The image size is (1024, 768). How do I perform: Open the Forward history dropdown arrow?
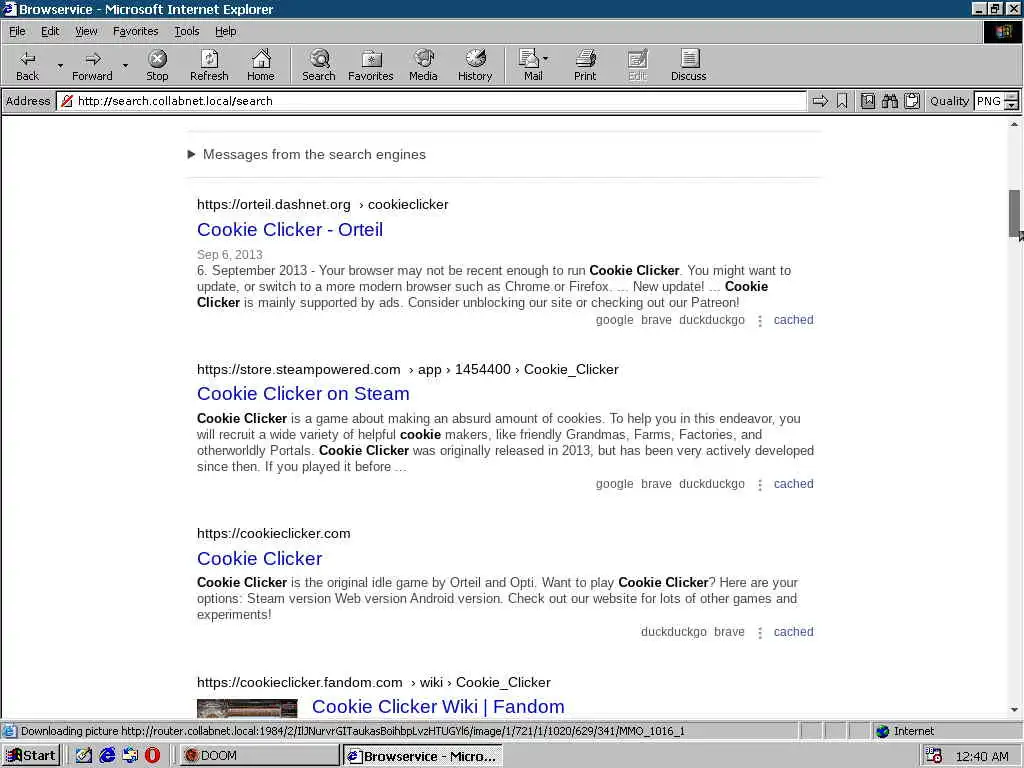tap(125, 65)
